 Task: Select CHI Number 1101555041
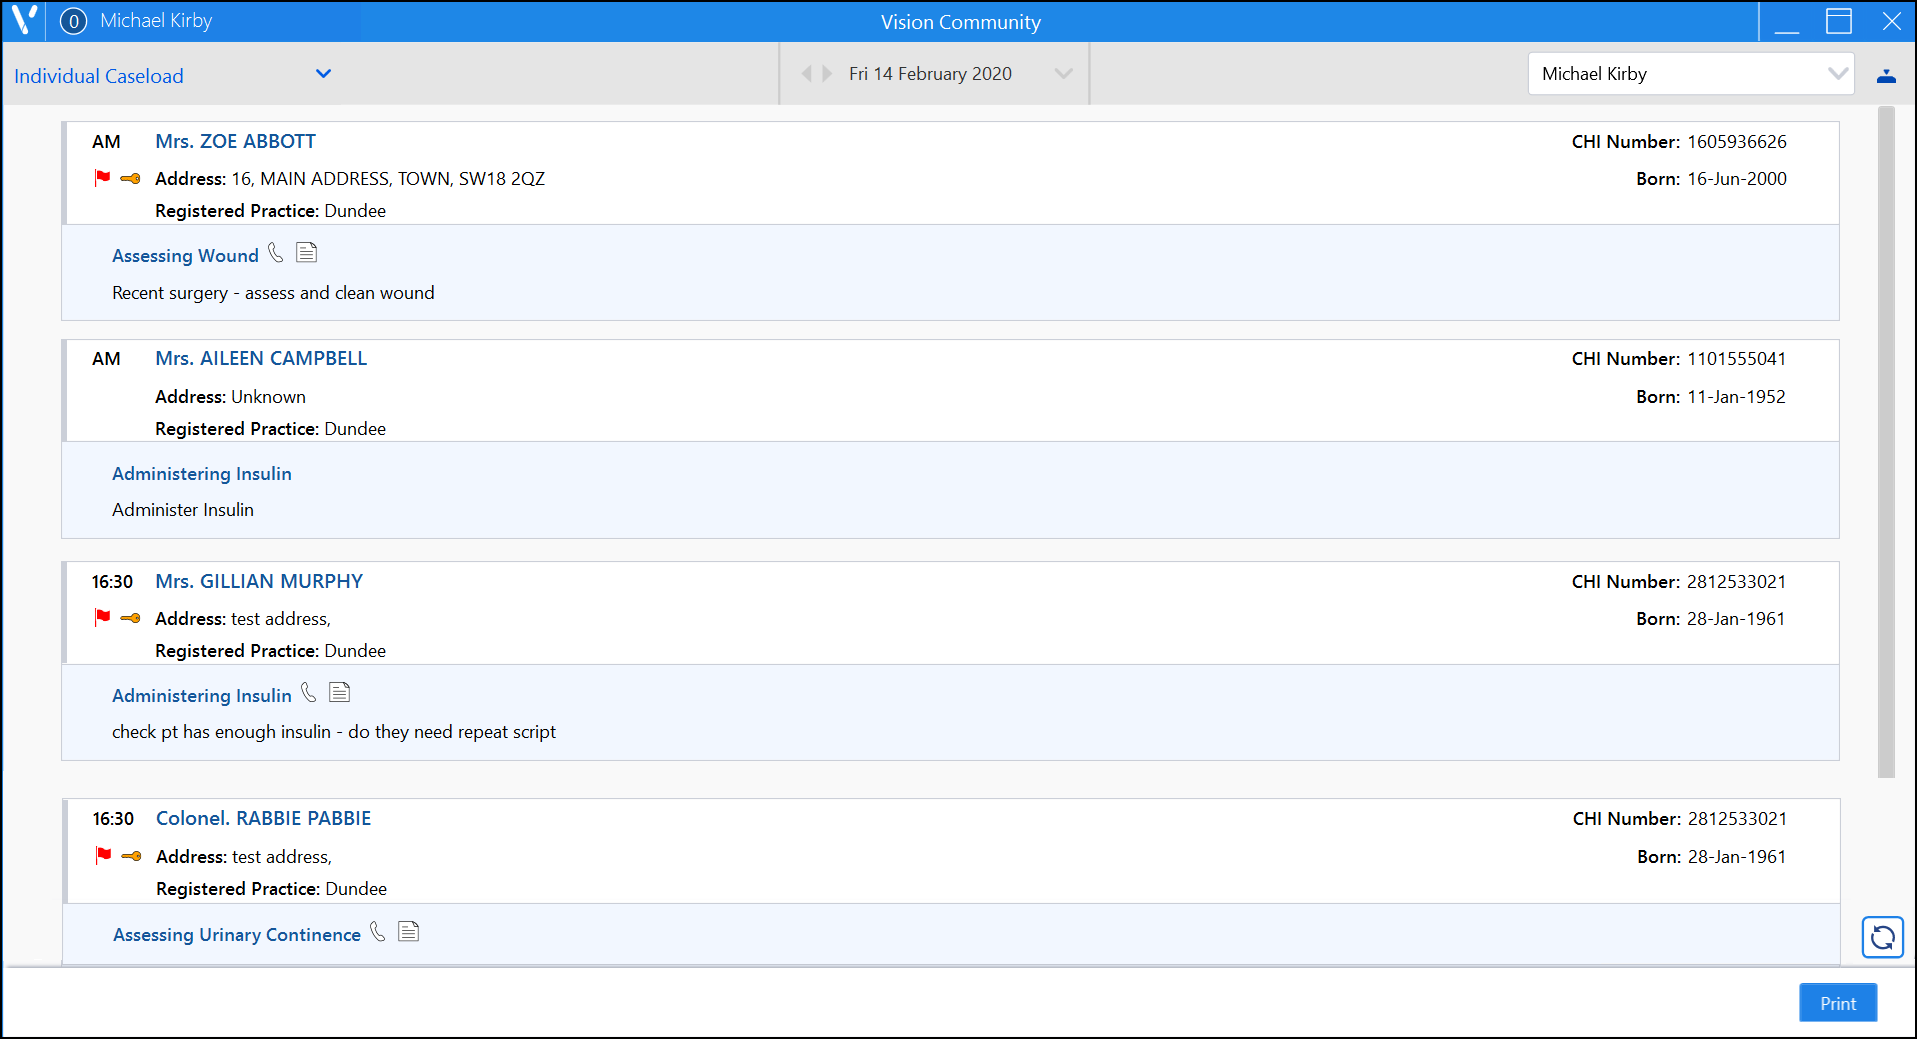pos(1737,359)
